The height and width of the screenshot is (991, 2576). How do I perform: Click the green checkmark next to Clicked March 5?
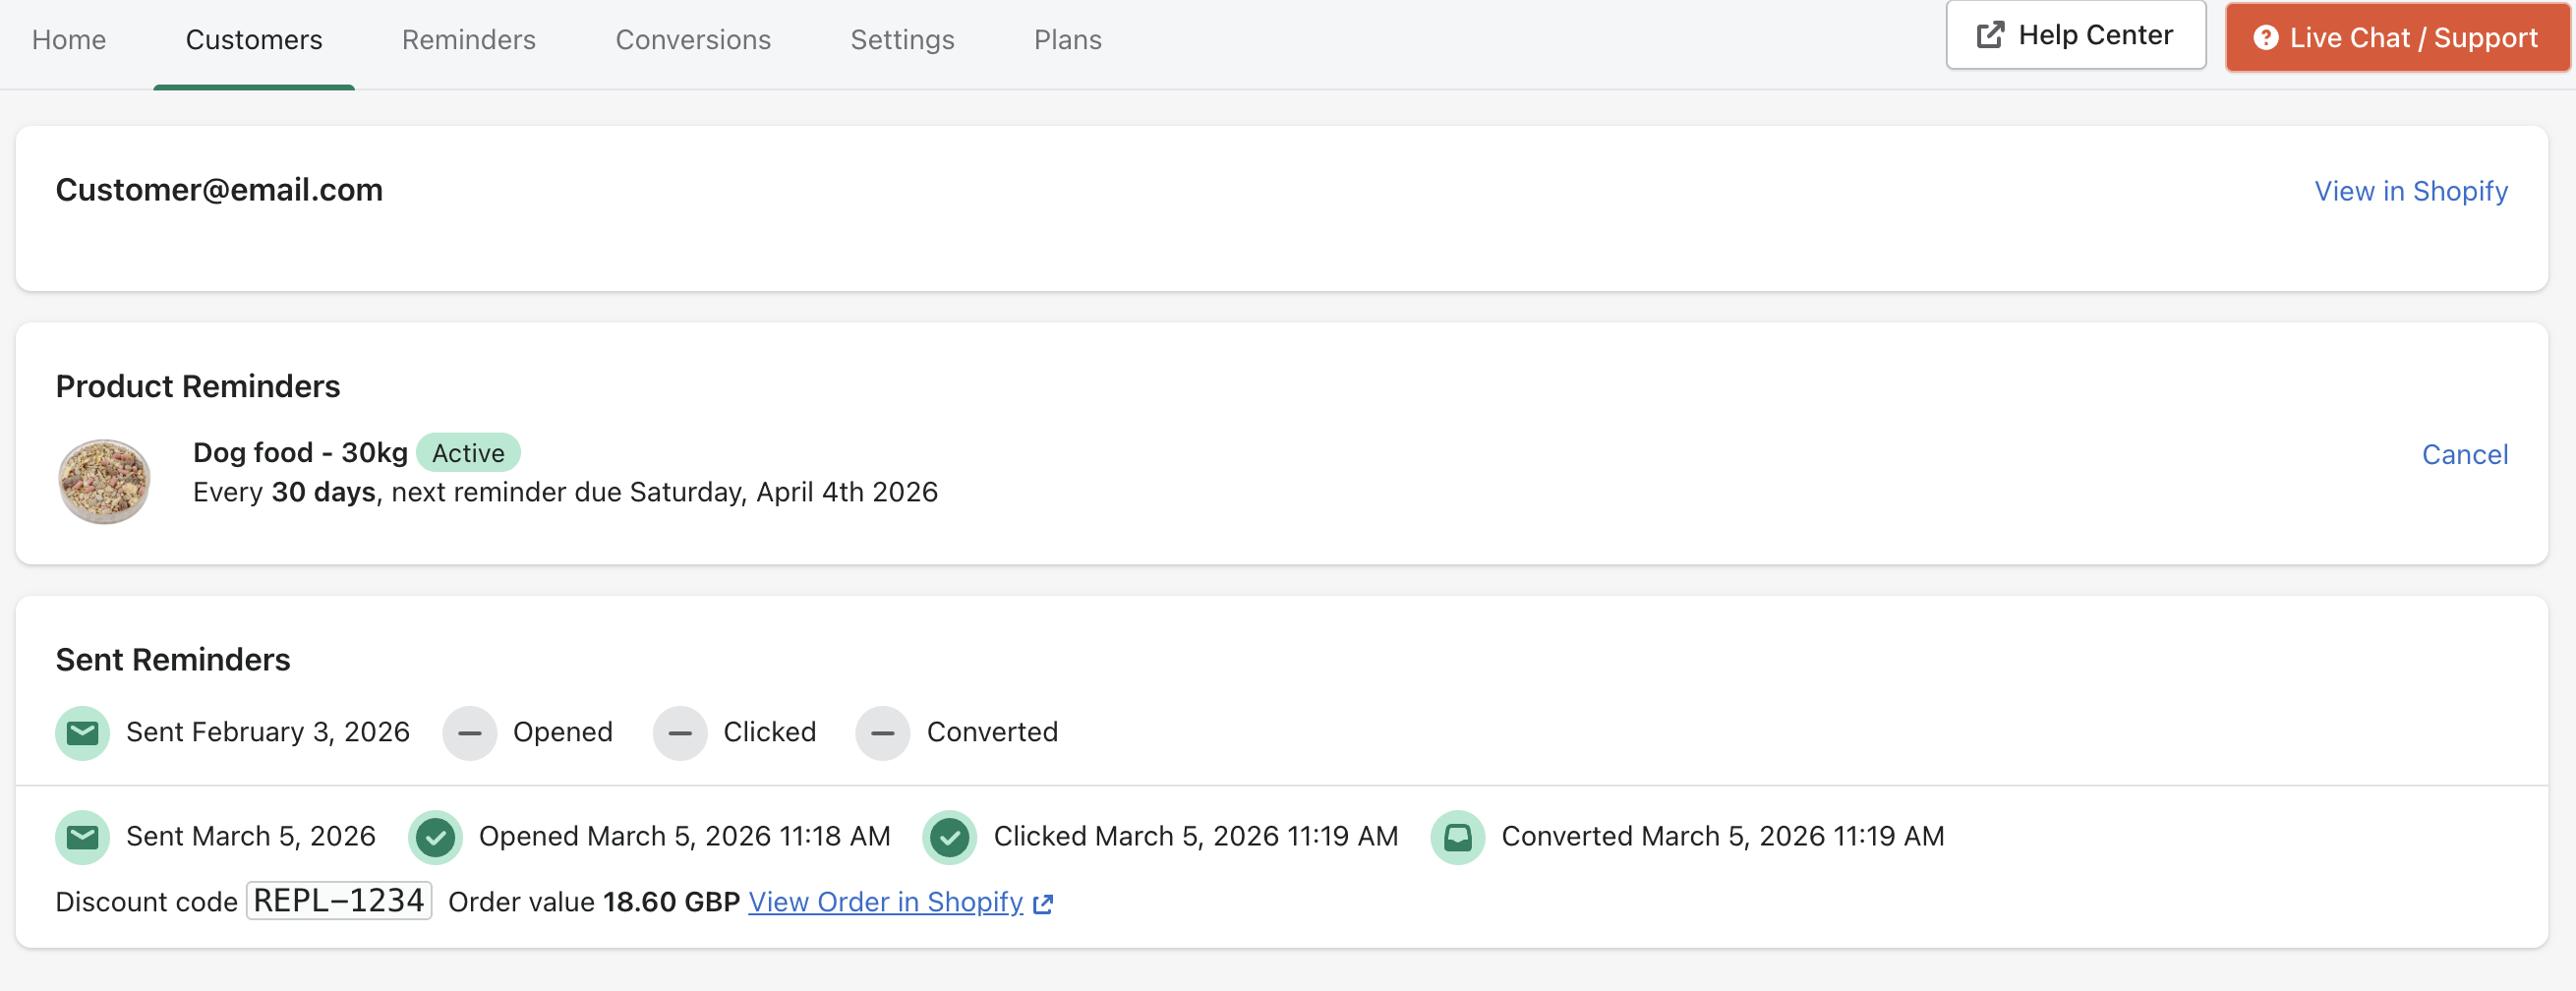(x=949, y=837)
